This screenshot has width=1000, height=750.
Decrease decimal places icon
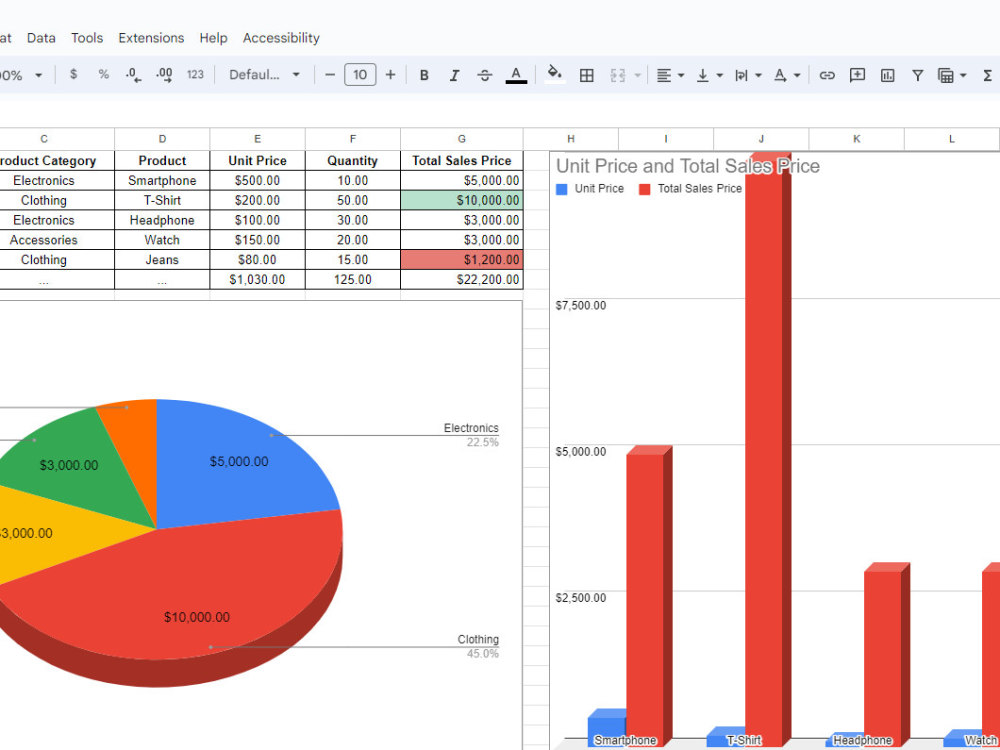pos(133,75)
